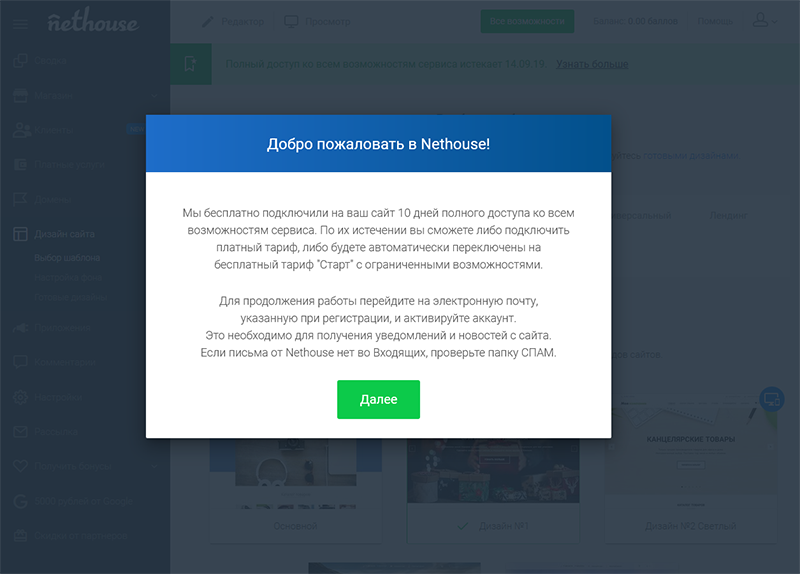The width and height of the screenshot is (800, 574).
Task: Open Комментарии in the sidebar
Action: coord(65,362)
